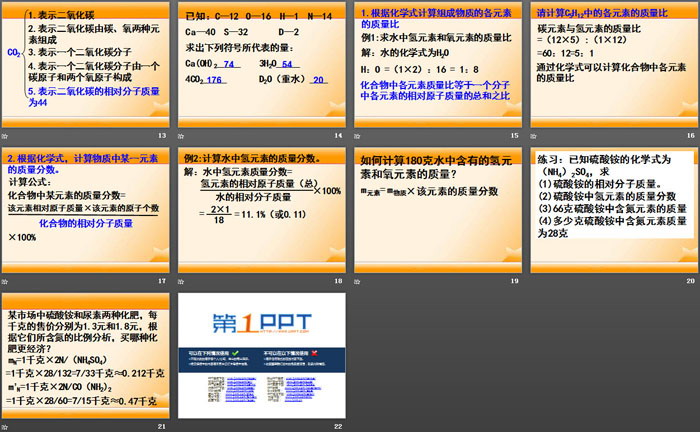Select the C₆H₁₂ element mass ratio slide

click(614, 64)
